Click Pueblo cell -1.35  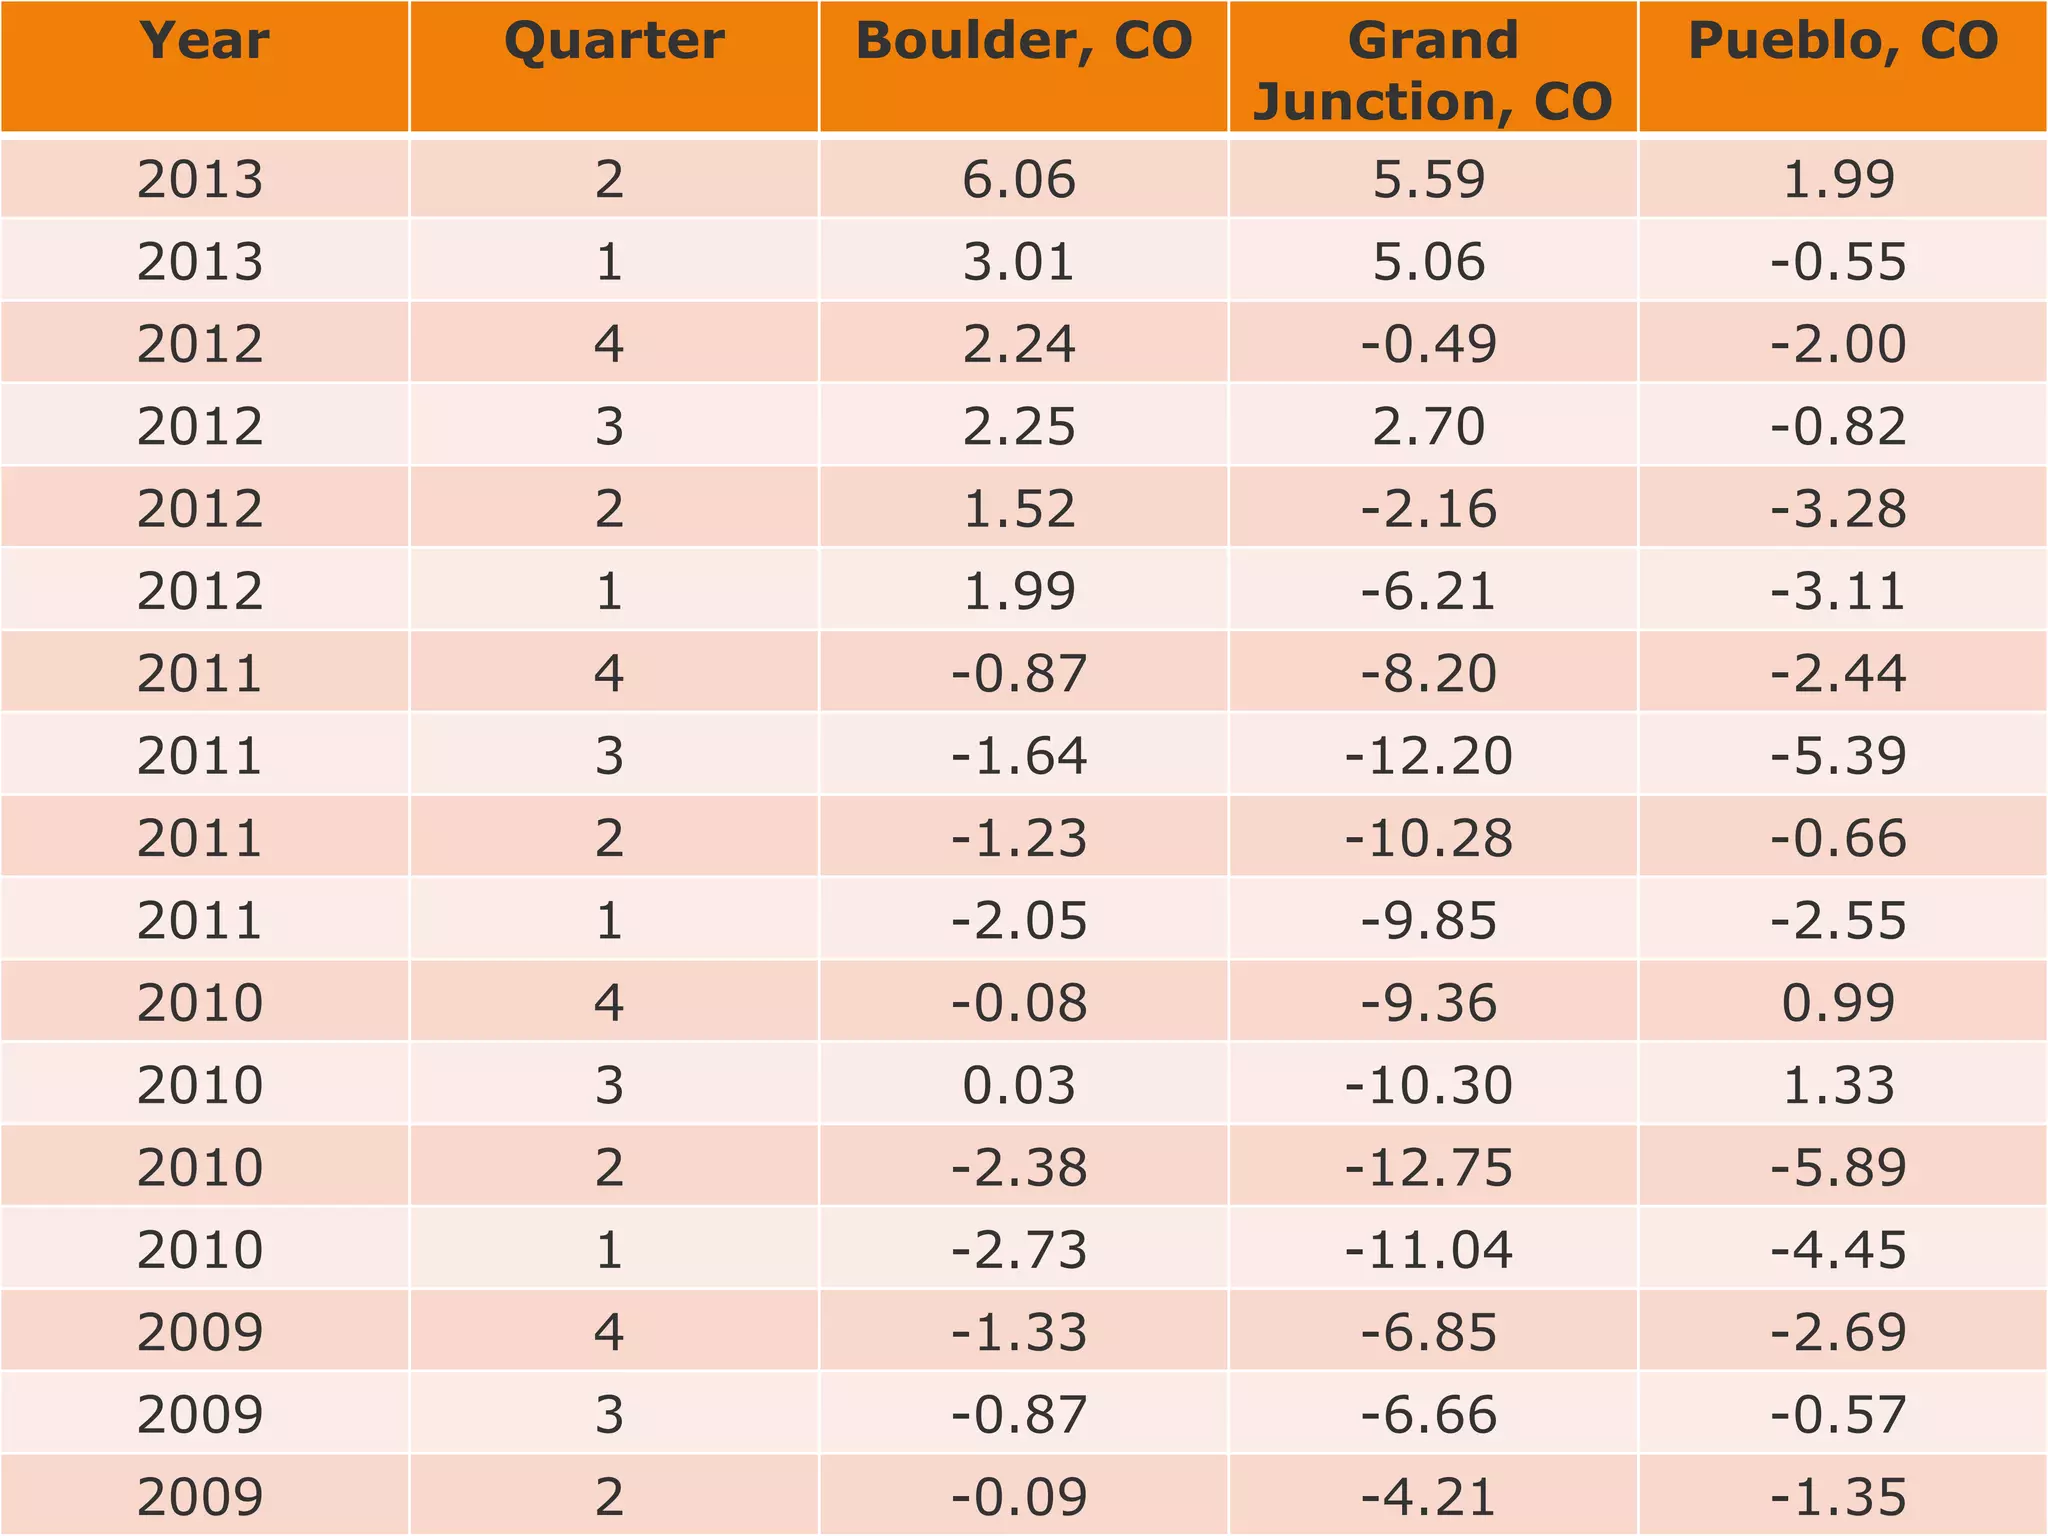click(1839, 1497)
